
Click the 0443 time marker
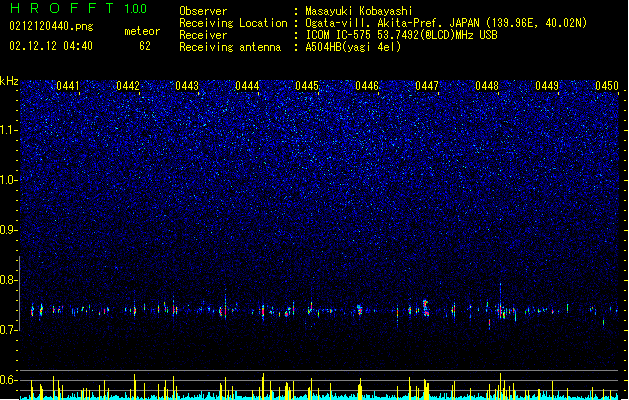187,86
